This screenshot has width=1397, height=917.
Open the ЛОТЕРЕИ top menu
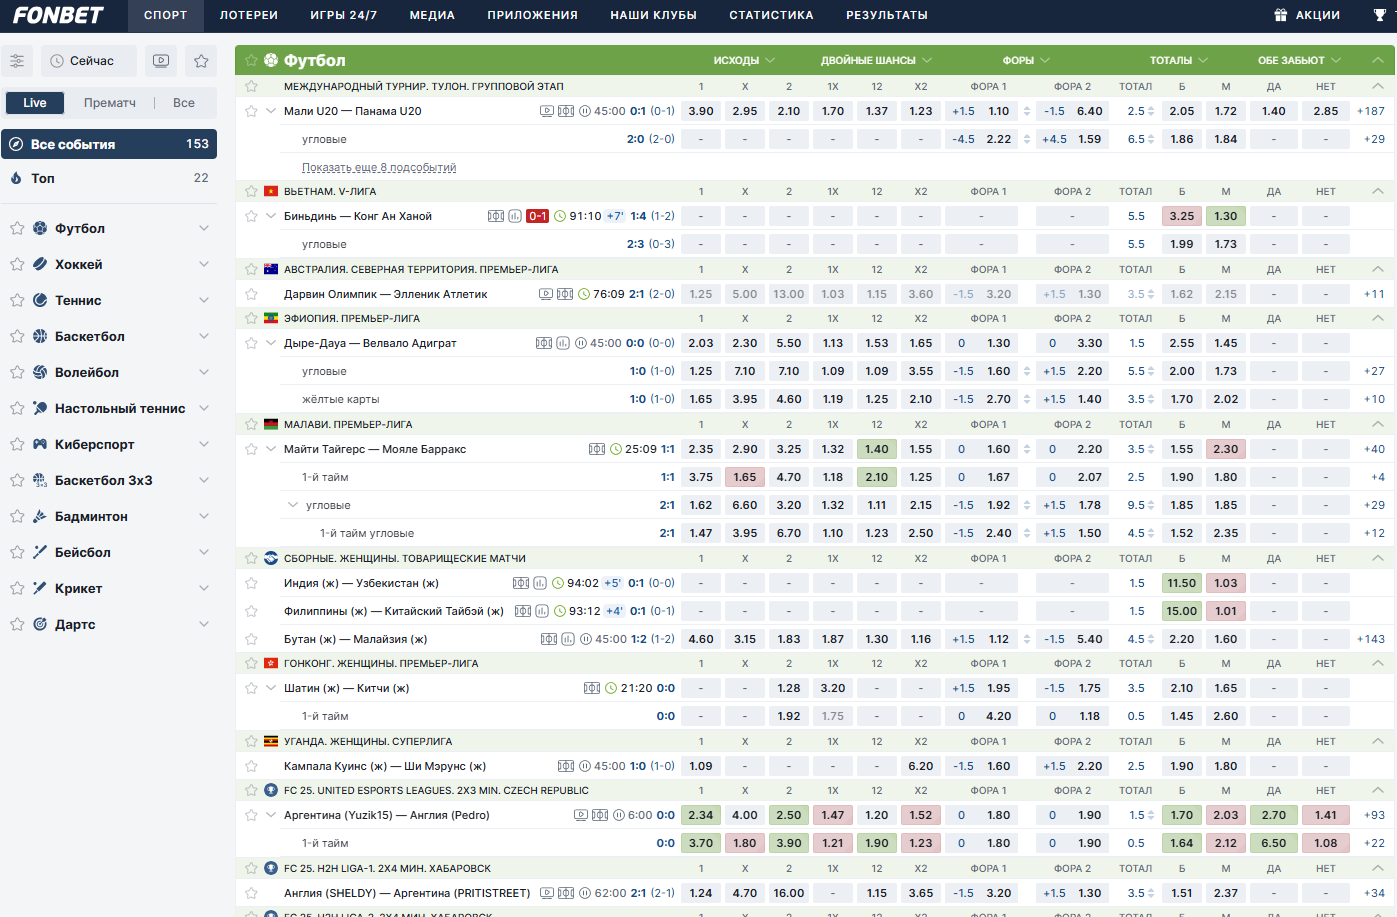click(249, 15)
